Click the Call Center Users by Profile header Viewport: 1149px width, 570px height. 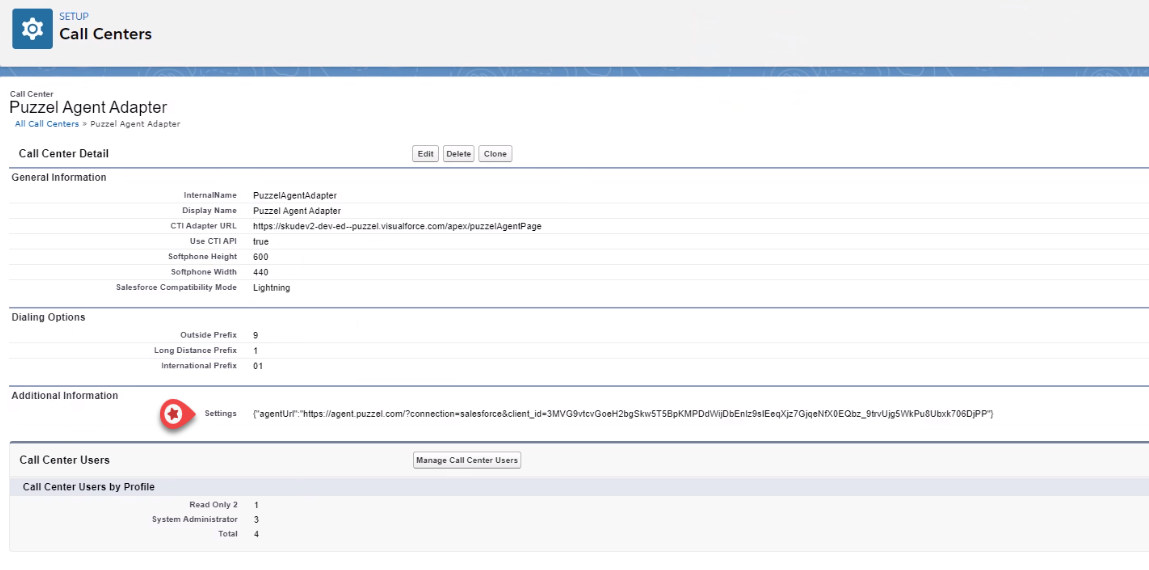[x=88, y=487]
